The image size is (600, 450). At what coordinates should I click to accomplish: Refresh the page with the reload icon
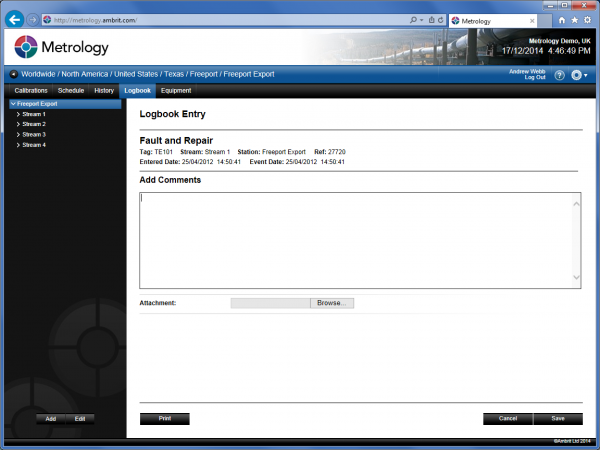coord(441,20)
